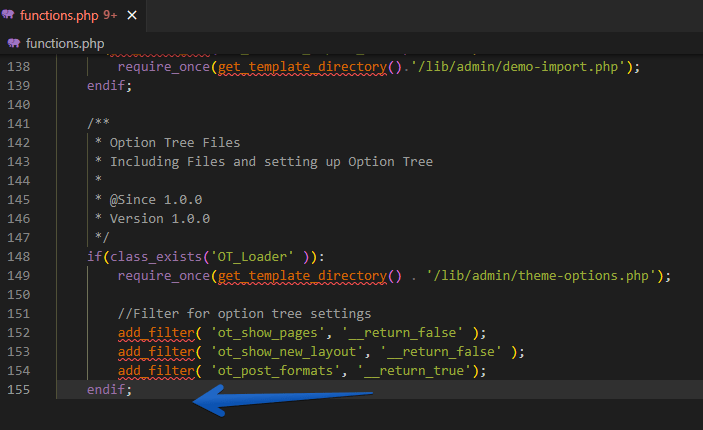Screen dimensions: 703x430
Task: Place cursor on 'OT_Loader' string
Action: tap(248, 256)
